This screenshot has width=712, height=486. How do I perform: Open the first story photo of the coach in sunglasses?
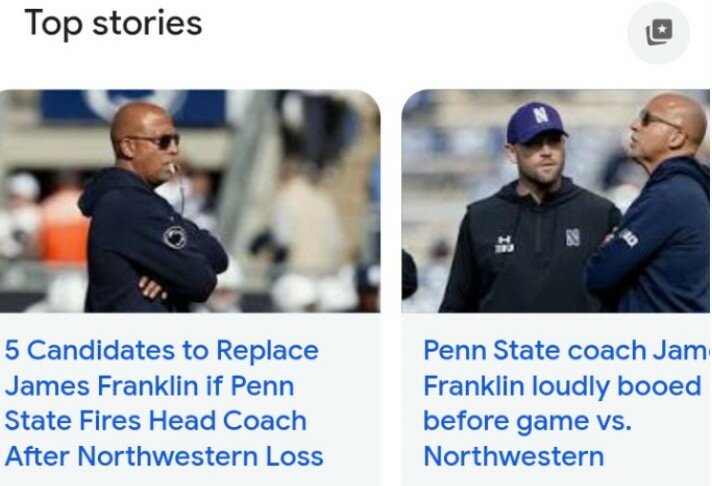190,200
